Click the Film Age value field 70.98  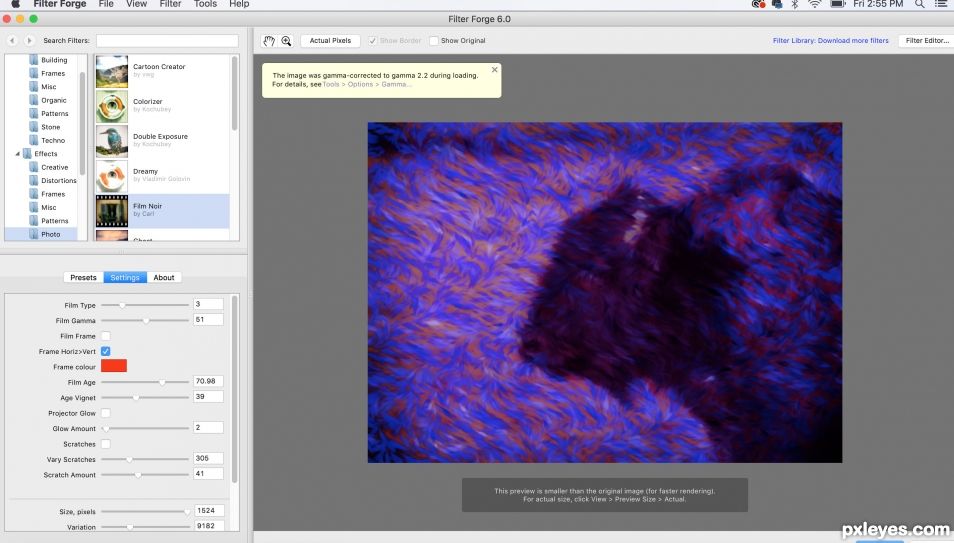point(208,381)
